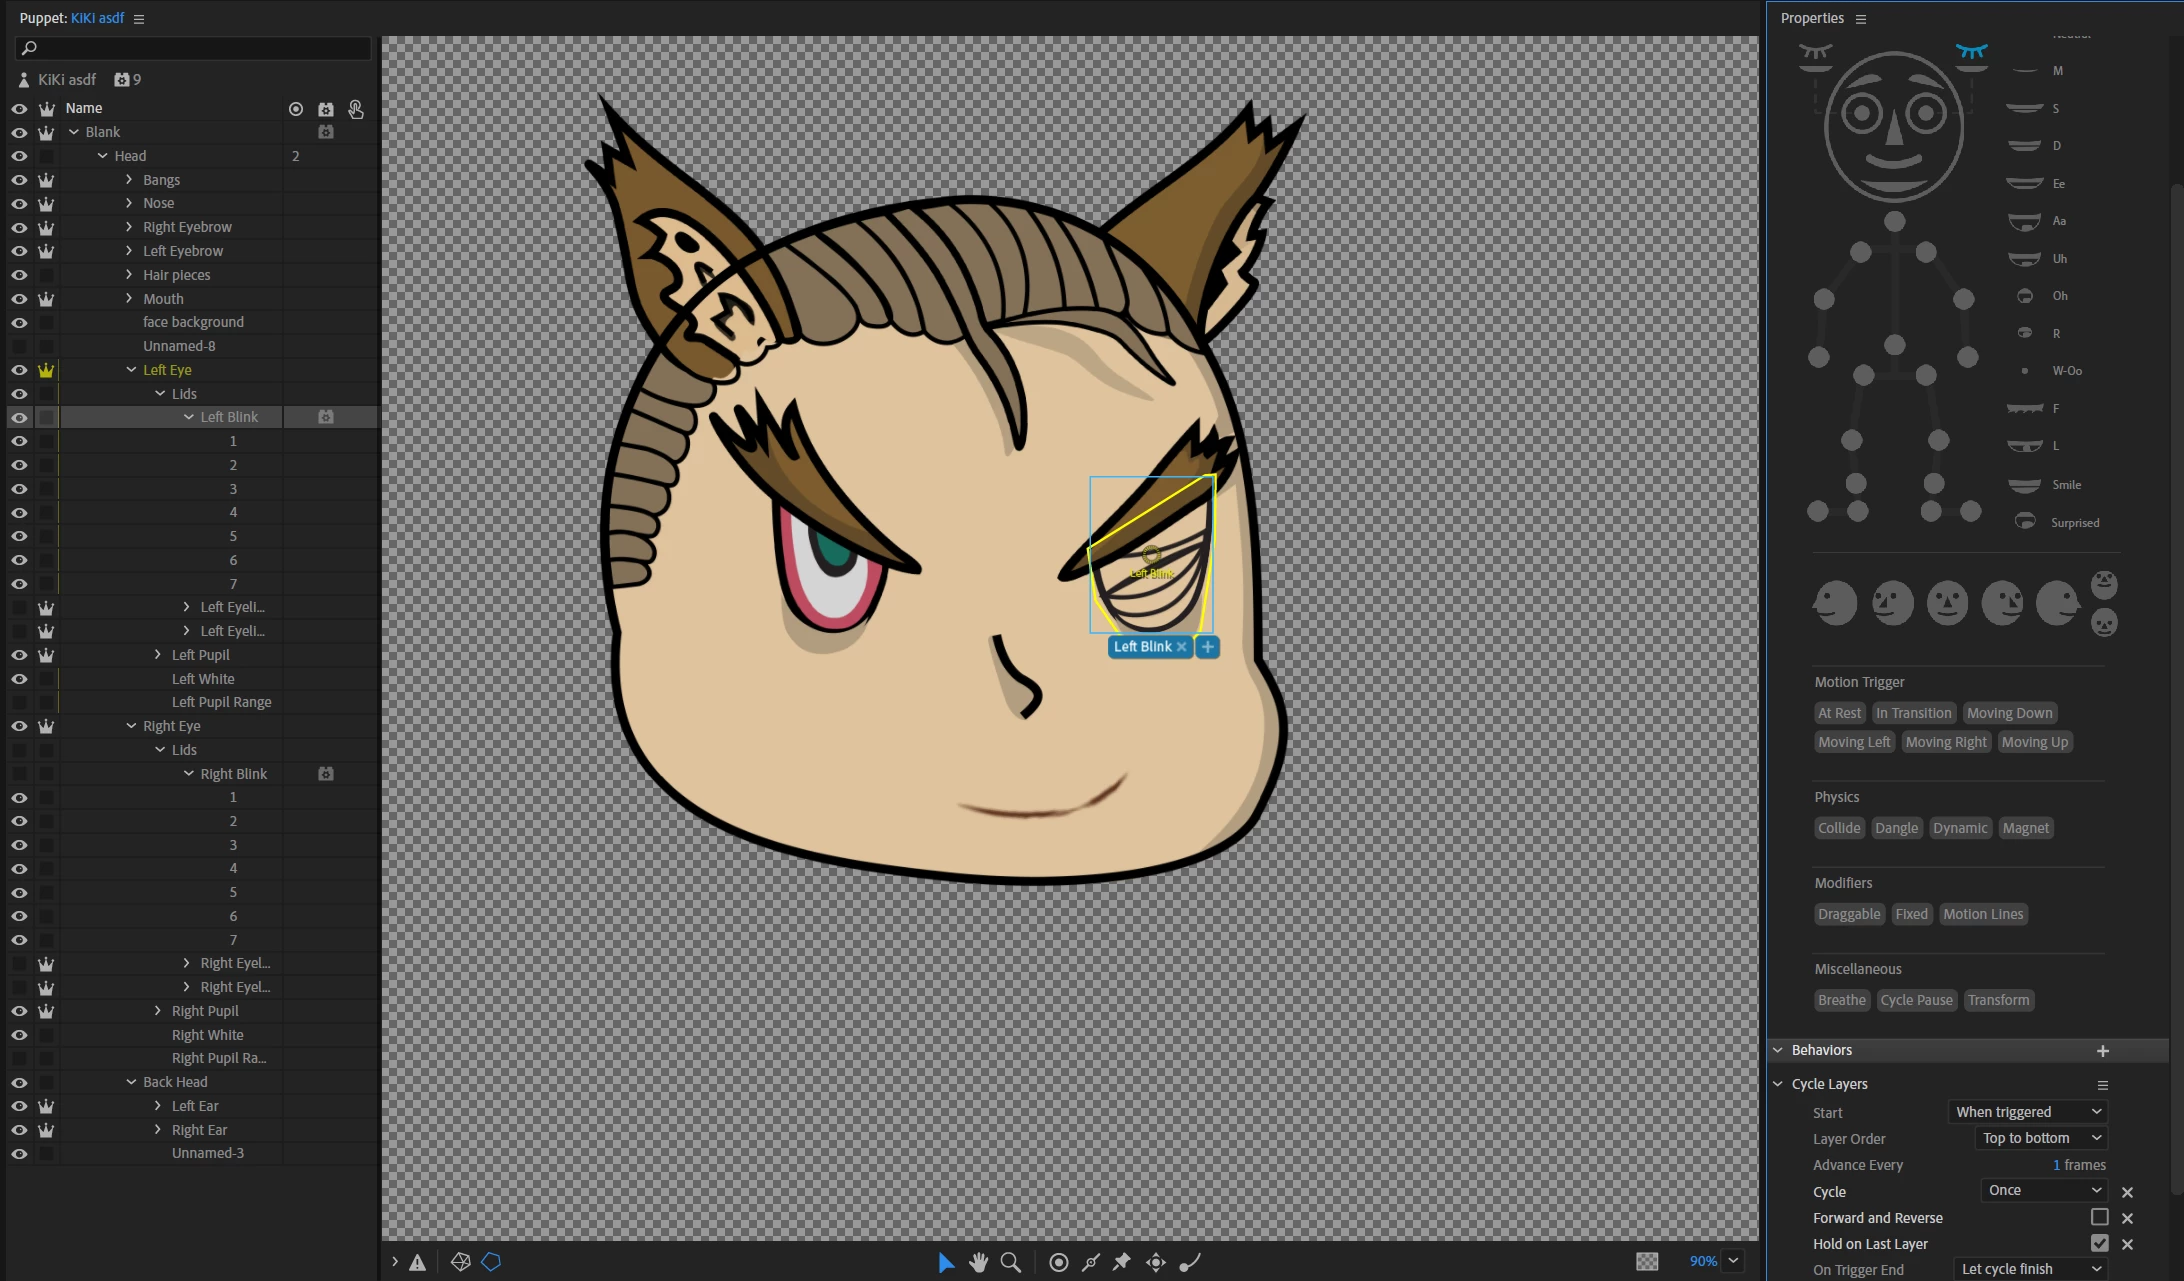Apply the Draggable modifier tag
The width and height of the screenshot is (2184, 1281).
click(1848, 914)
